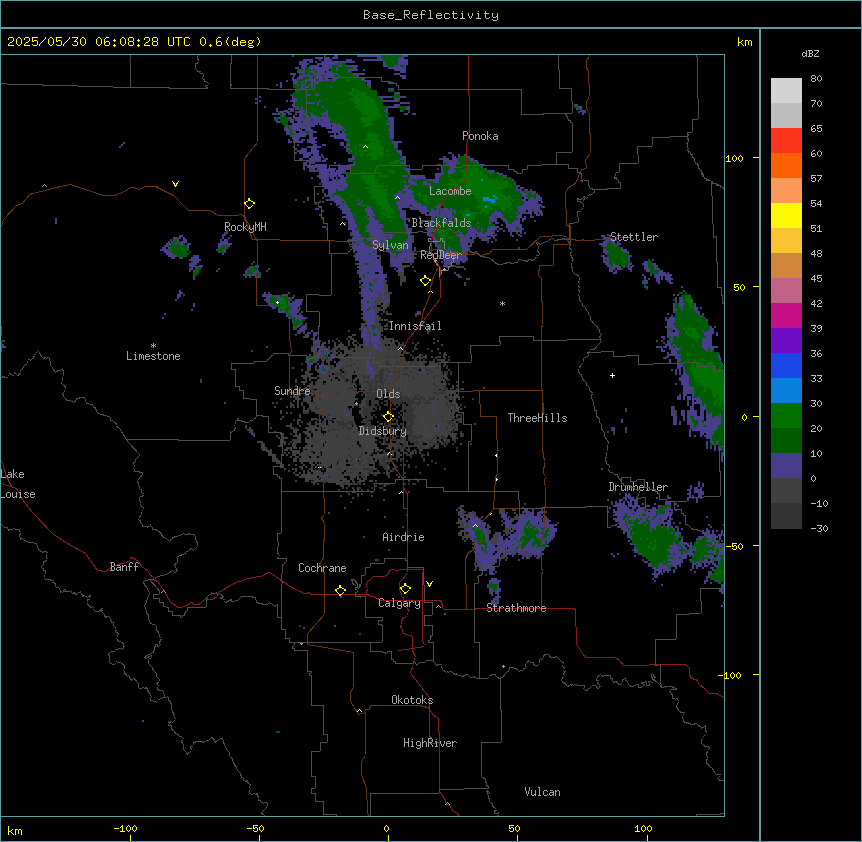
Task: Click the yellow diamond marker near RockyMH
Action: coord(250,204)
